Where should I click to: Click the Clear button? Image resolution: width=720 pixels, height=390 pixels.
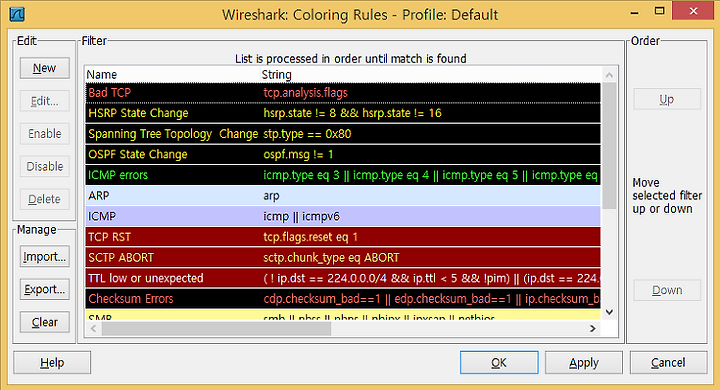pyautogui.click(x=45, y=322)
